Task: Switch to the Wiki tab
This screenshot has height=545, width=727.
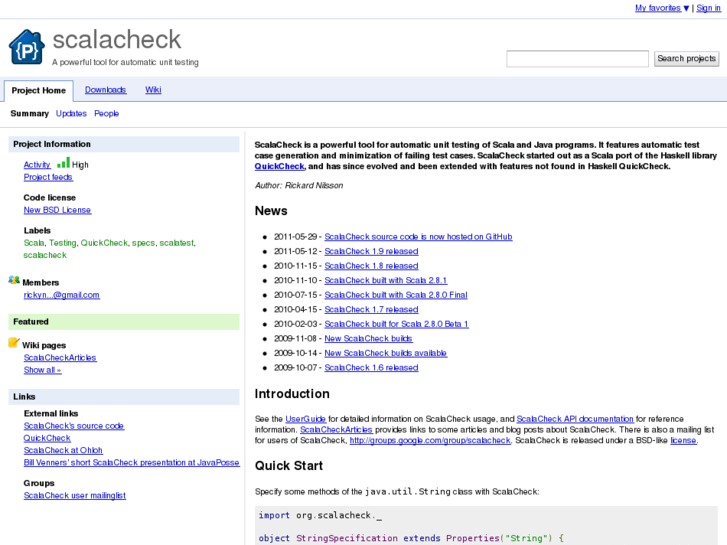Action: pos(153,90)
